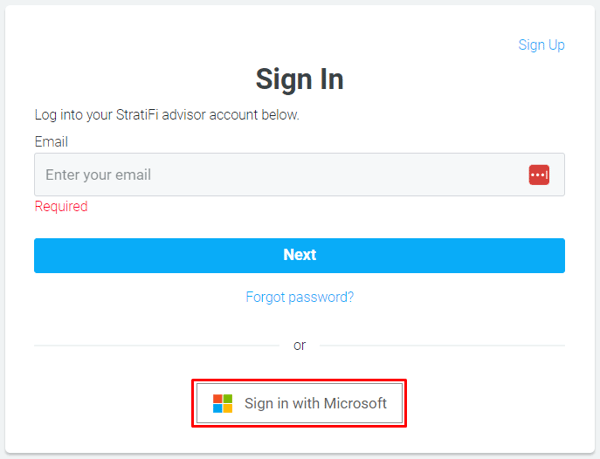Viewport: 600px width, 459px height.
Task: Click the password manager icon in email field
Action: (539, 175)
